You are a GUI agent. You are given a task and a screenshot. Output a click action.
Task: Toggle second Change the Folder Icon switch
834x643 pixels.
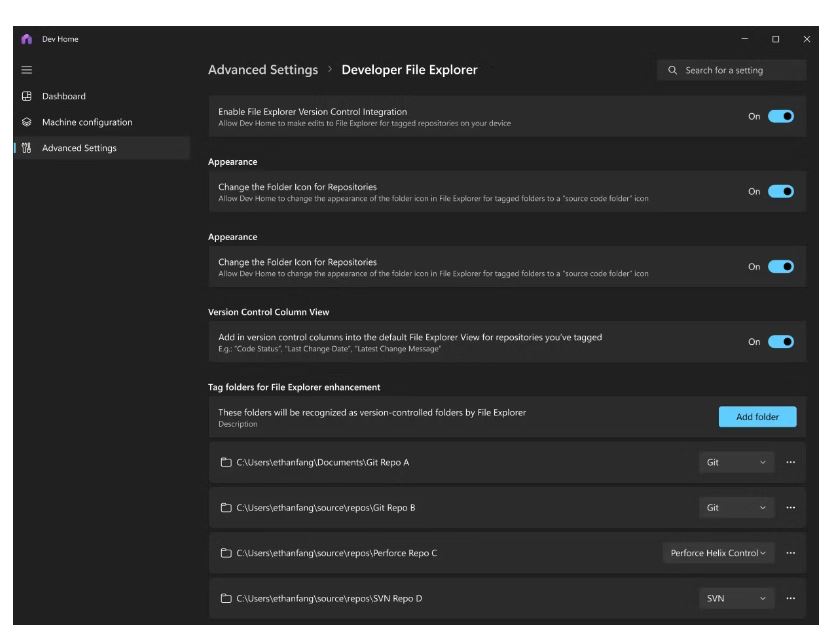coord(781,266)
